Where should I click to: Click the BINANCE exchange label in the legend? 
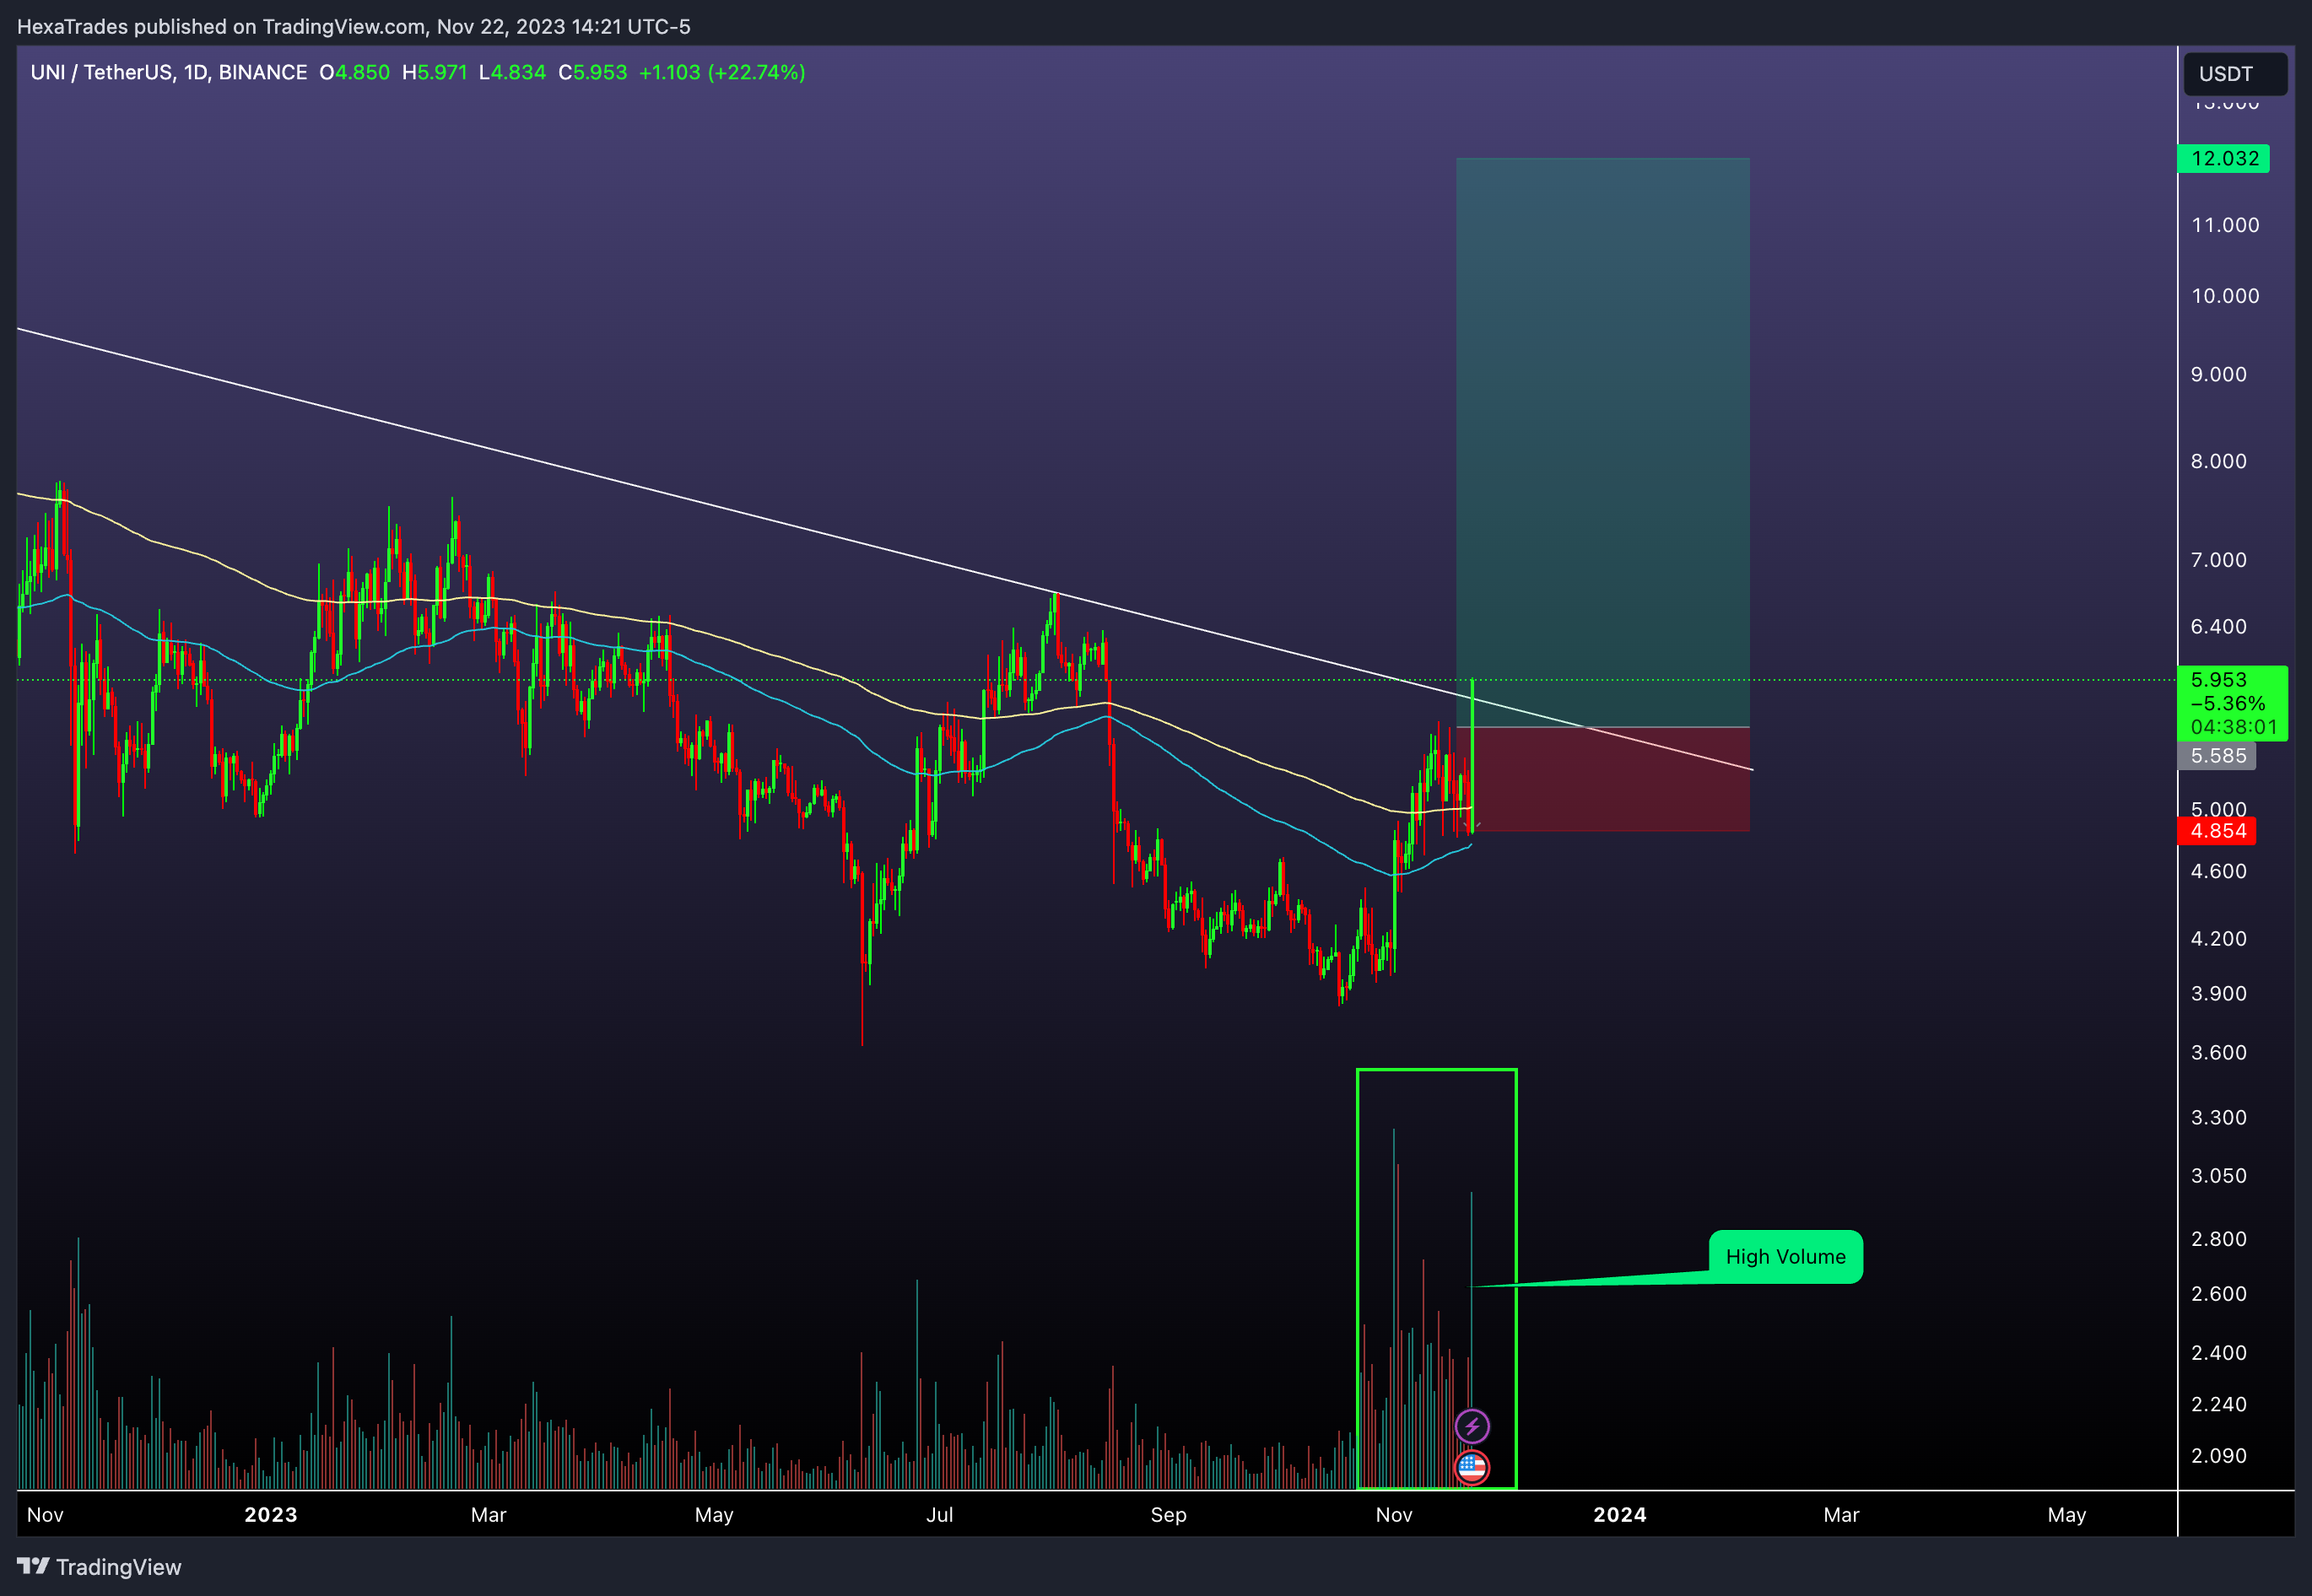(263, 72)
